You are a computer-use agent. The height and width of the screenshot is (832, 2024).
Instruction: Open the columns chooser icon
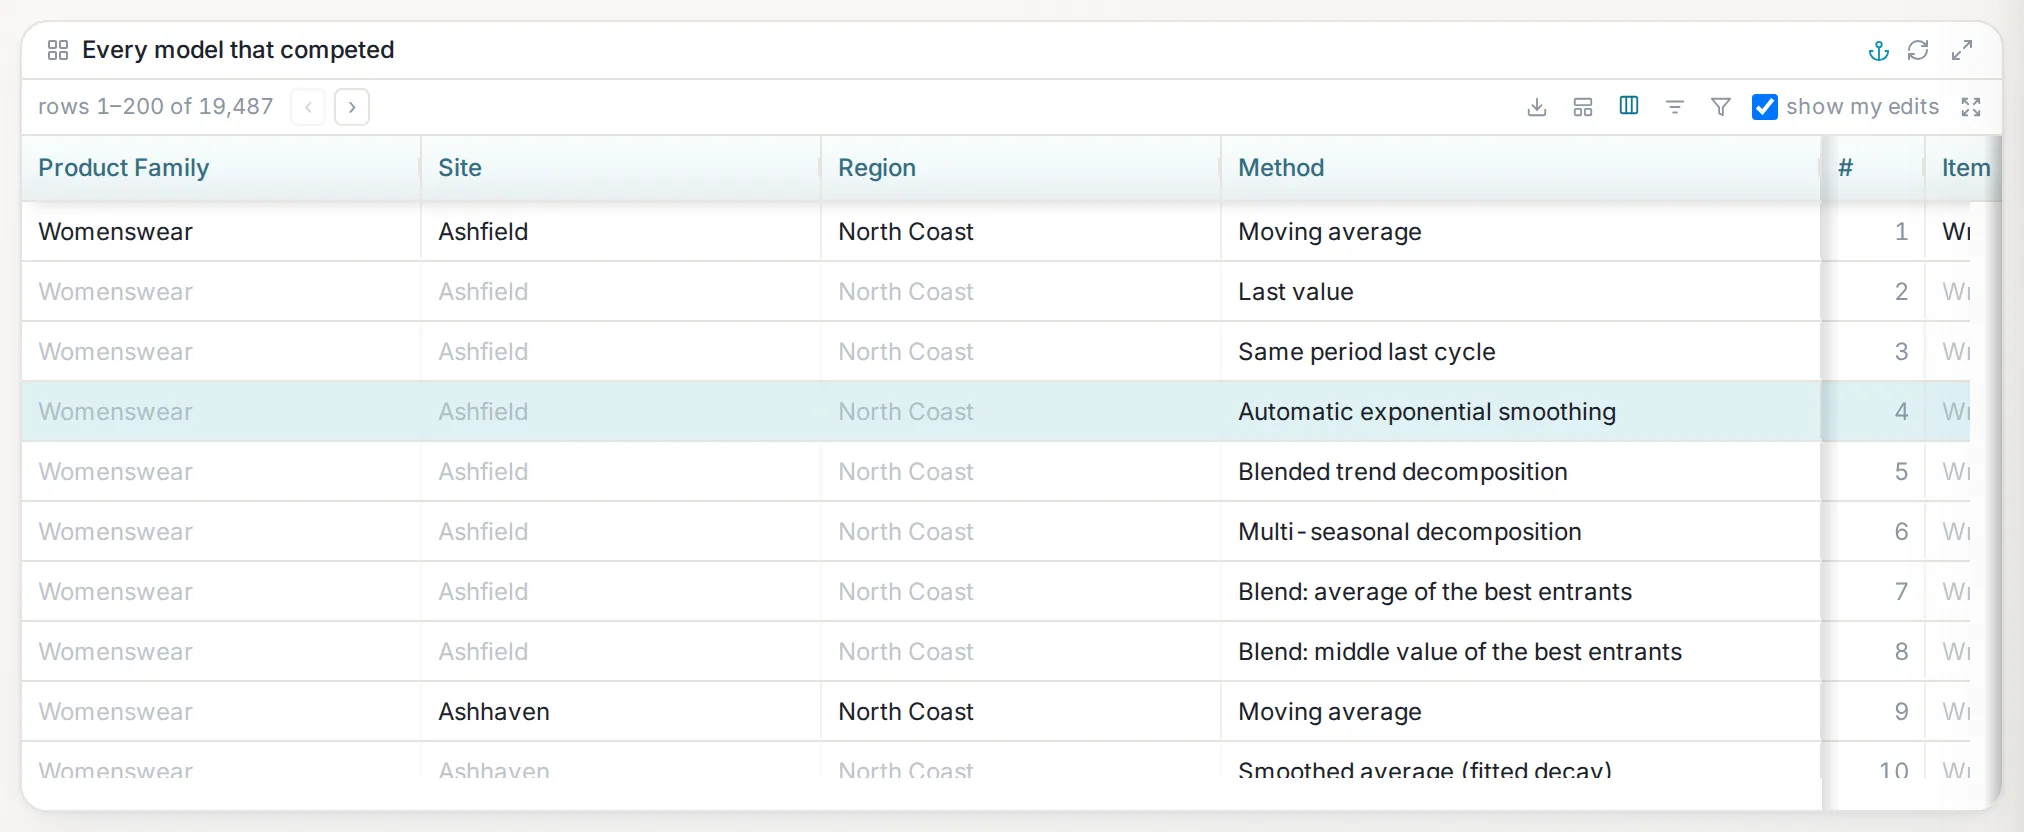pyautogui.click(x=1629, y=106)
